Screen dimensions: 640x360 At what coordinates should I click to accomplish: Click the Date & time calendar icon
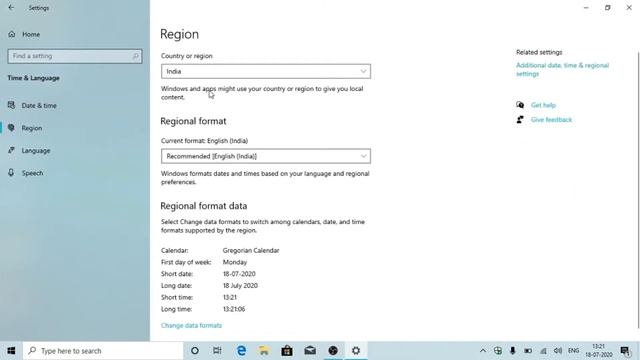point(11,105)
